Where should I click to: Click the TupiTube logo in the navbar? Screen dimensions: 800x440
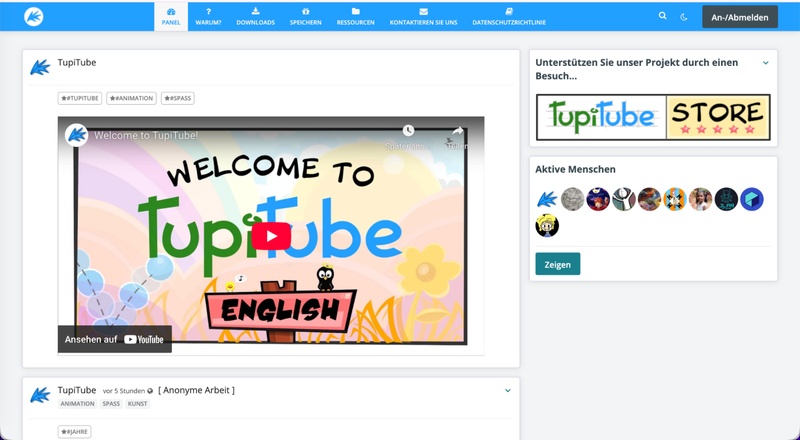(34, 16)
